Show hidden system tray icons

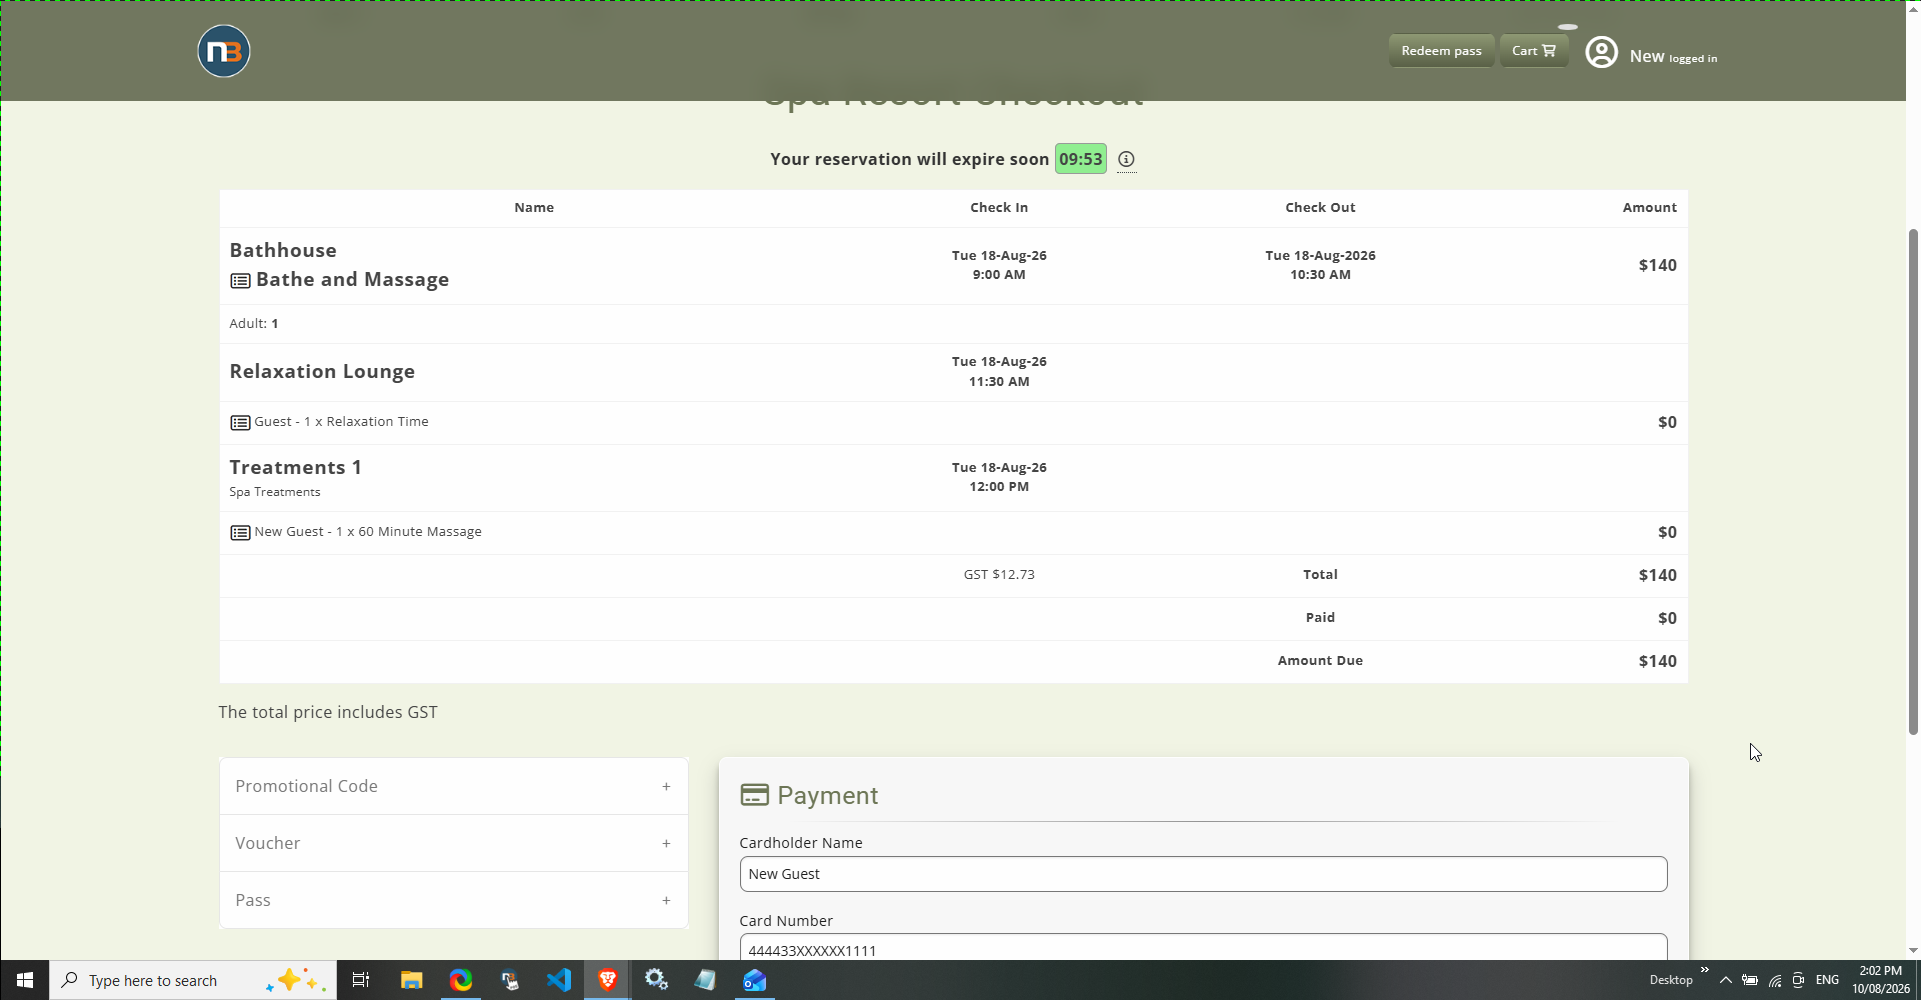pyautogui.click(x=1725, y=980)
